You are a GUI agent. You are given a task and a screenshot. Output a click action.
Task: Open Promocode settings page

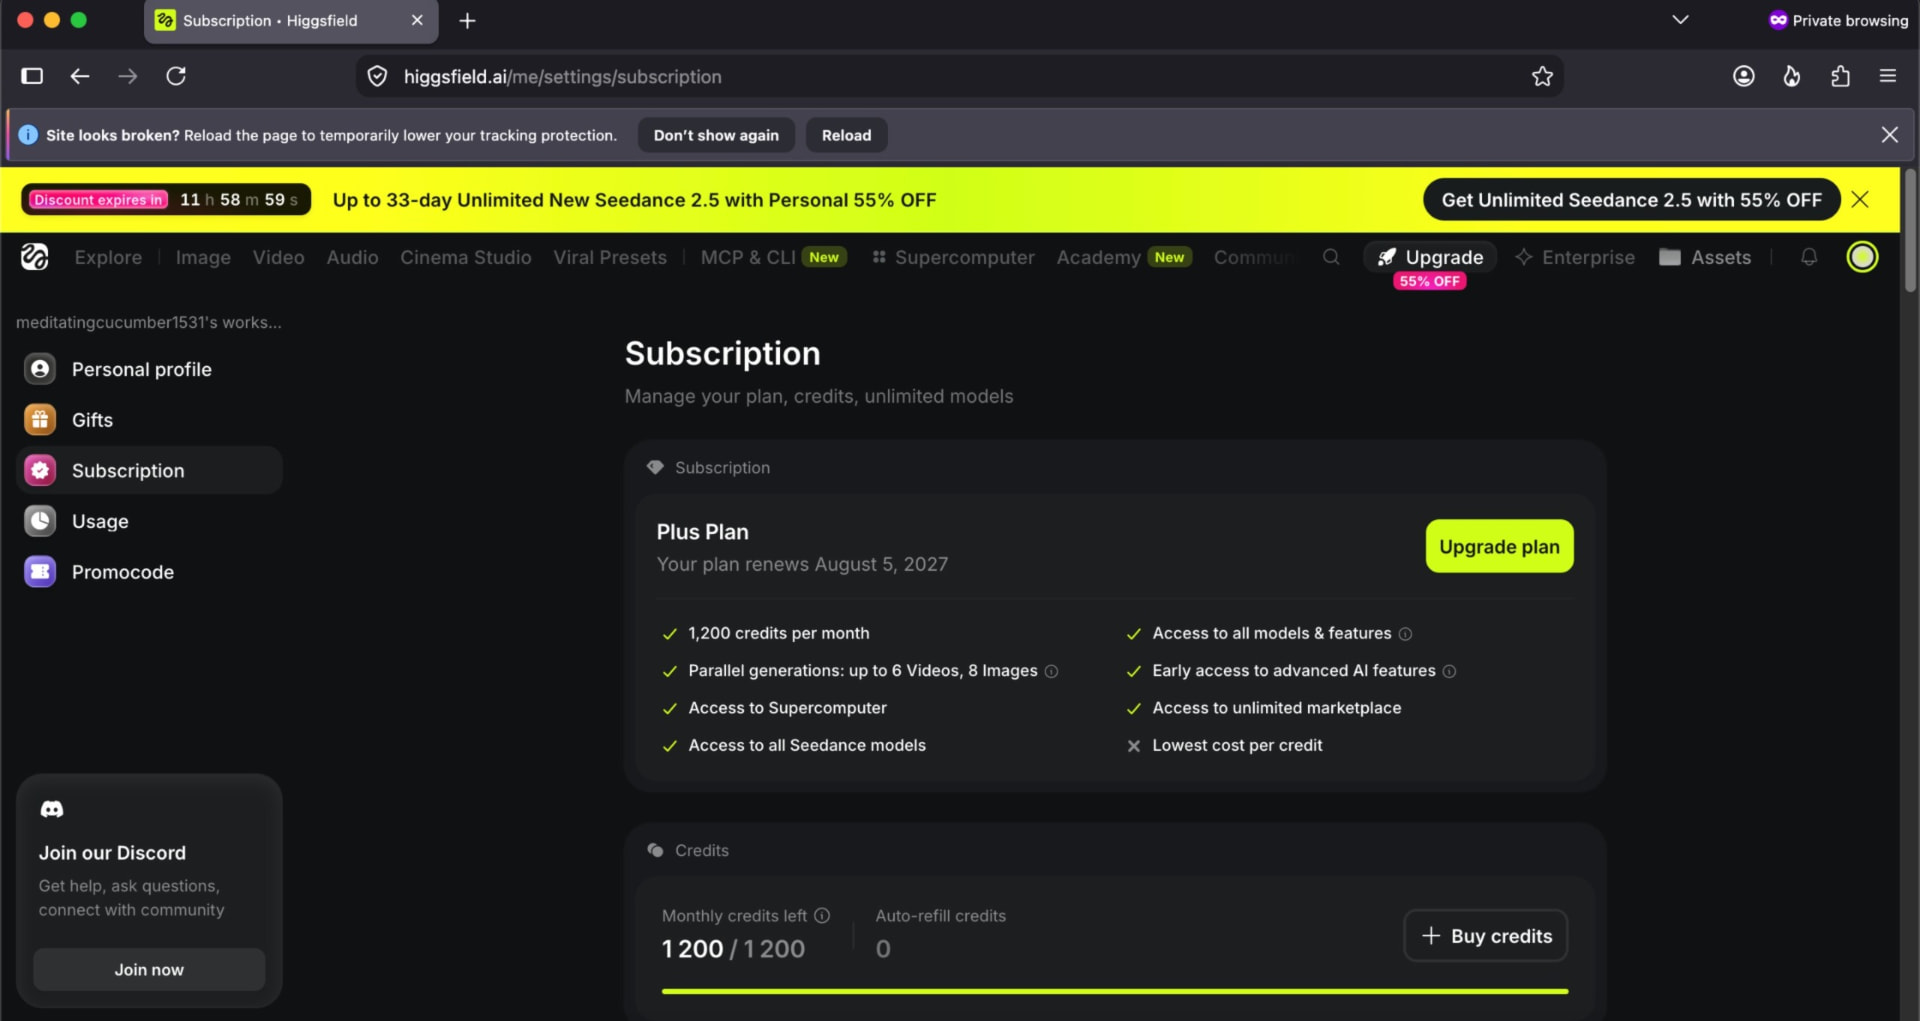pyautogui.click(x=149, y=572)
